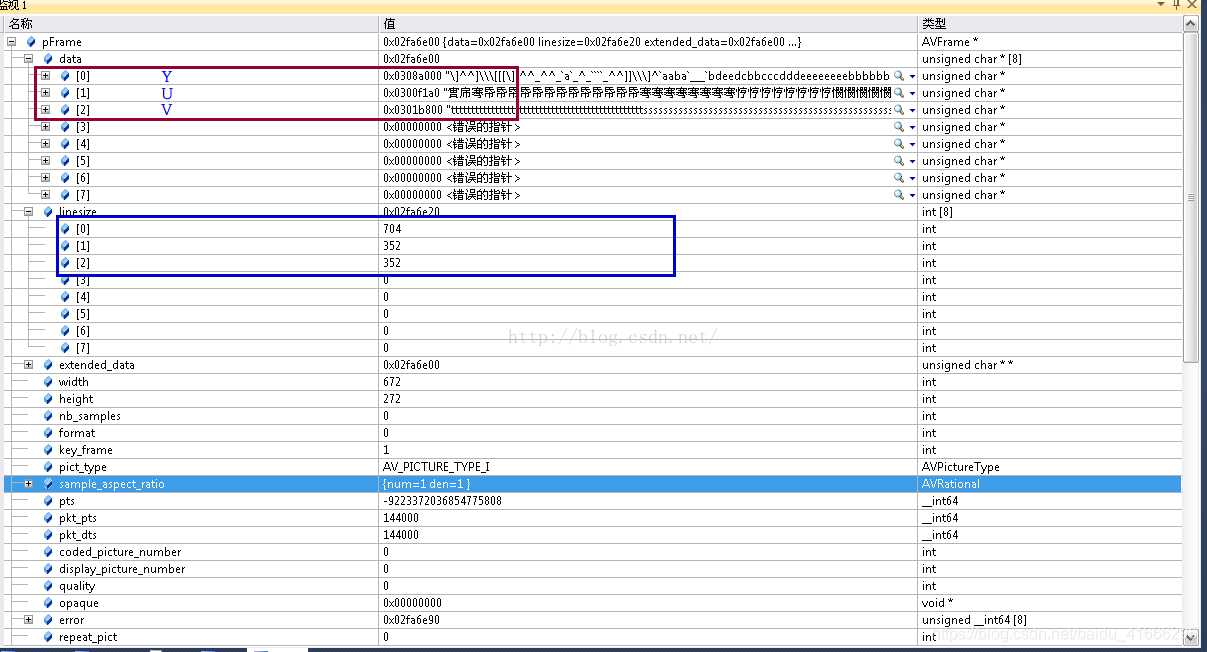This screenshot has height=652, width=1207.
Task: Select the error value 0x02fa6e90
Action: tap(411, 620)
